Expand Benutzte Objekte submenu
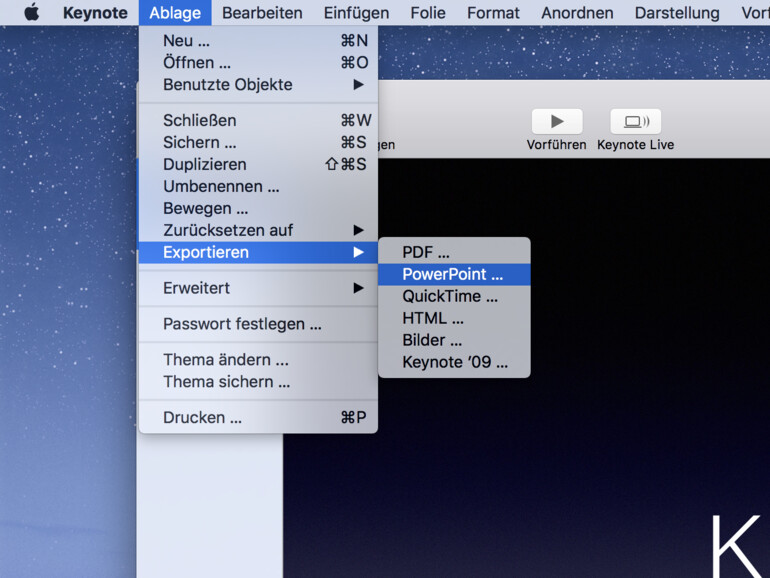770x578 pixels. pyautogui.click(x=258, y=84)
